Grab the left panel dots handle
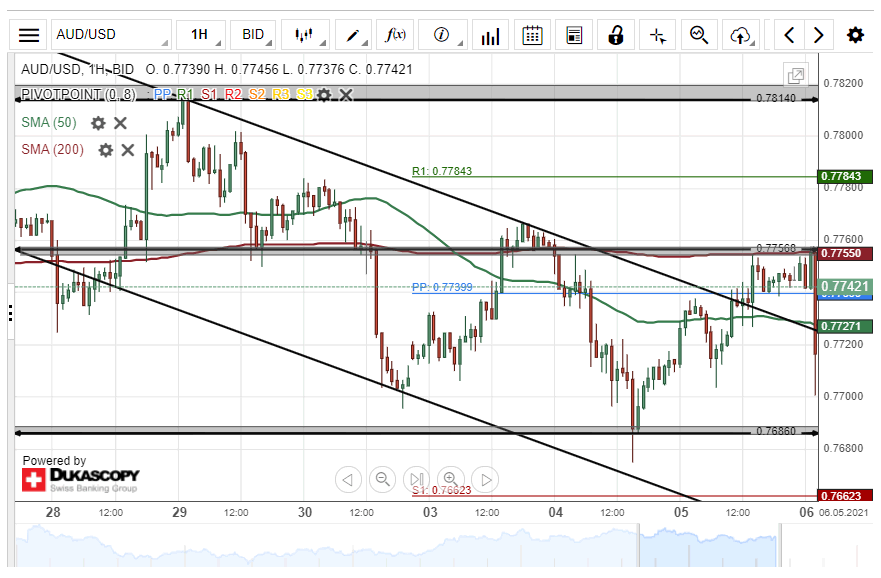The height and width of the screenshot is (578, 881). tap(11, 313)
